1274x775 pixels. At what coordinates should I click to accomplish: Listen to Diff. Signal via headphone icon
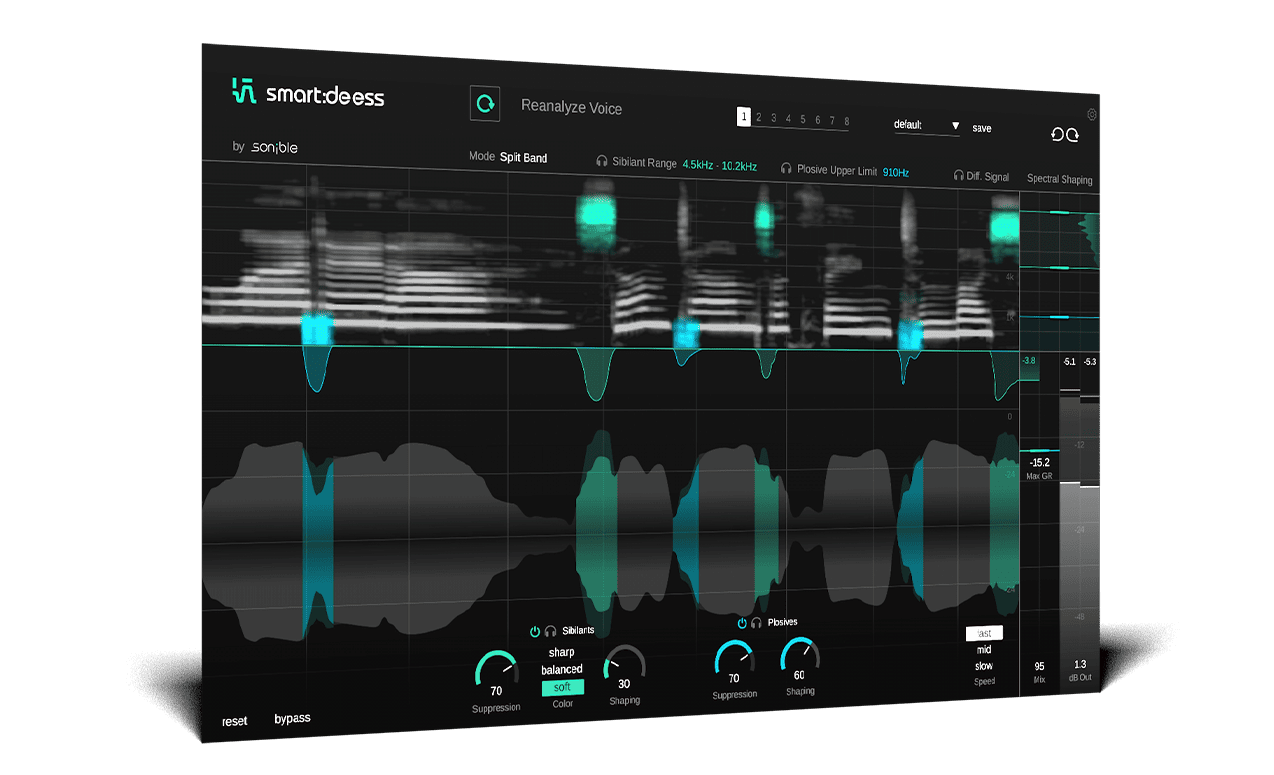958,176
